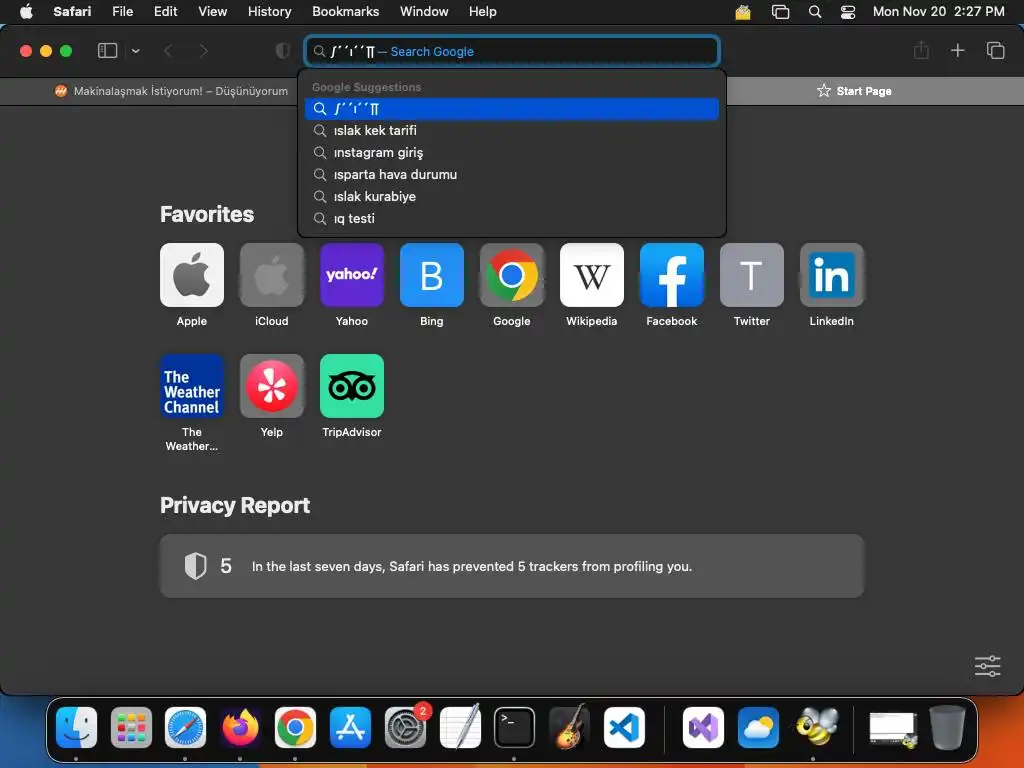Open the Bookmarks menu

click(345, 12)
